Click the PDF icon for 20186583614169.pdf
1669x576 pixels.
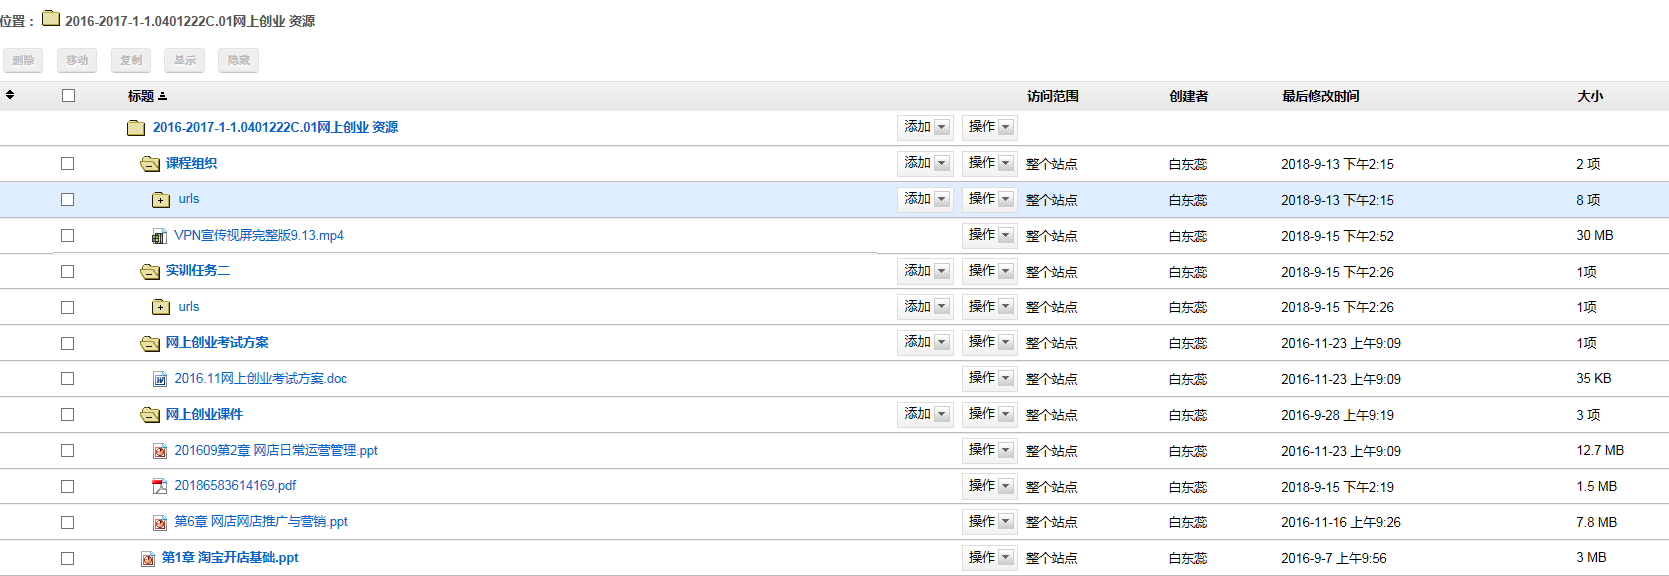159,487
